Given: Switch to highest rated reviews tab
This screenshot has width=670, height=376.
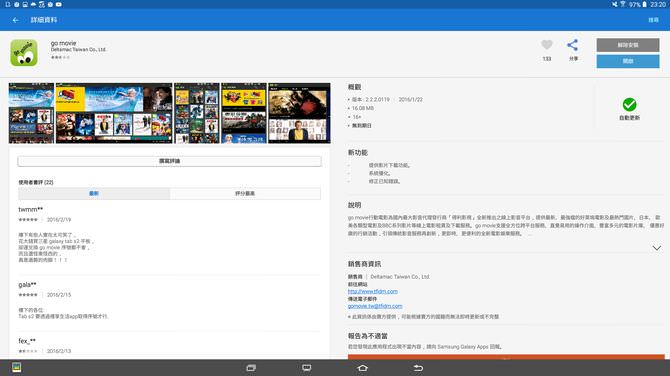Looking at the screenshot, I should coord(245,194).
